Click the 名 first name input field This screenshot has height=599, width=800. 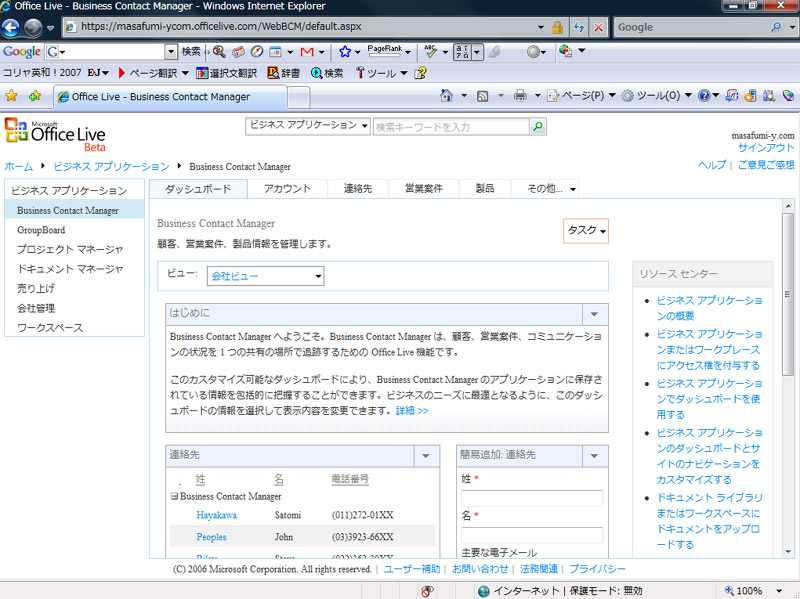click(532, 535)
